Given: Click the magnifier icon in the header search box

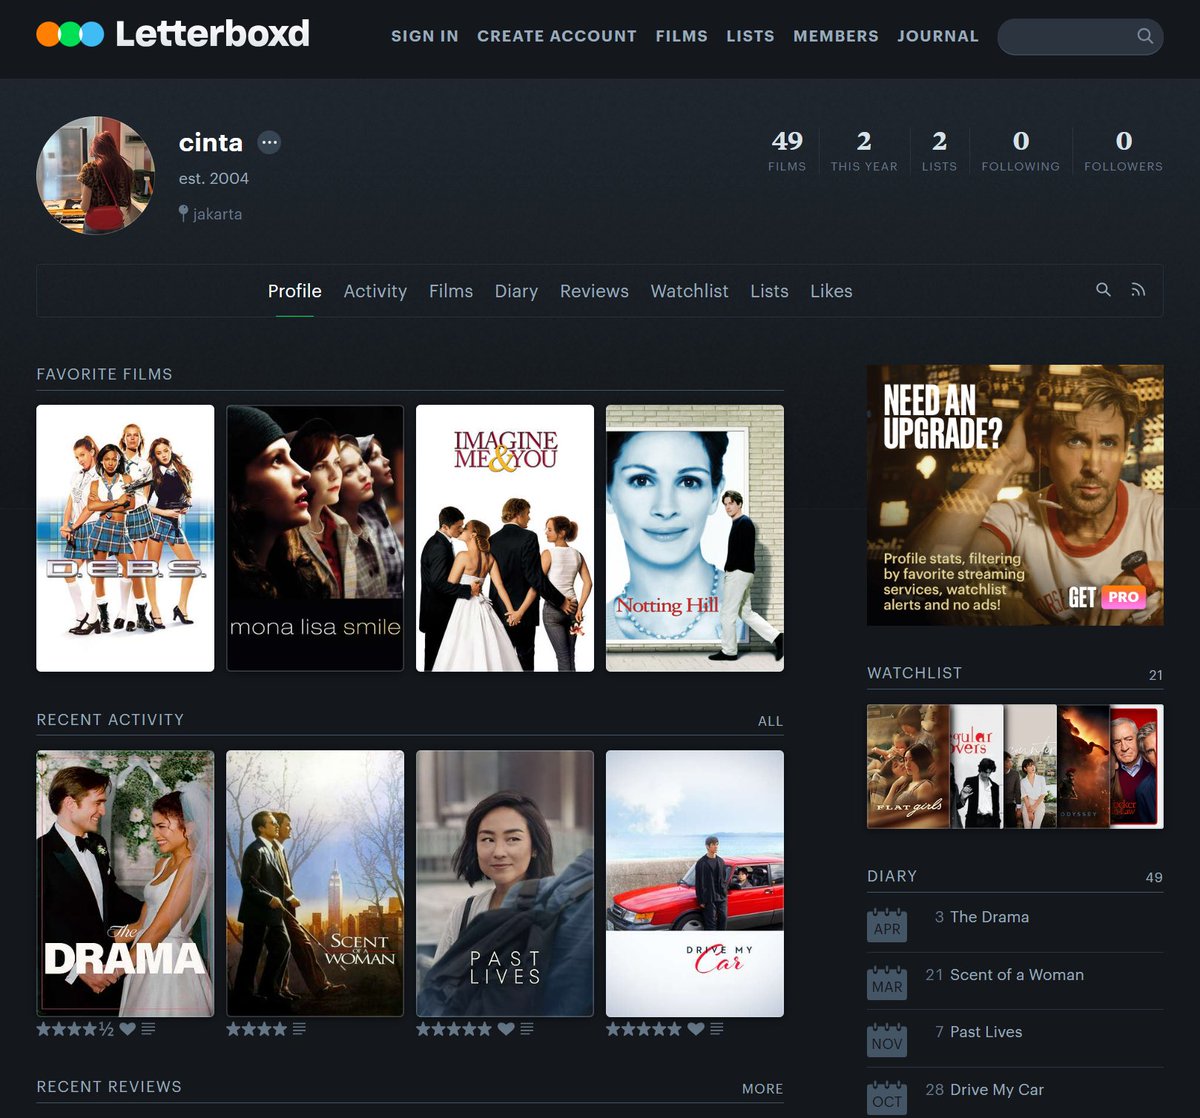Looking at the screenshot, I should point(1145,36).
